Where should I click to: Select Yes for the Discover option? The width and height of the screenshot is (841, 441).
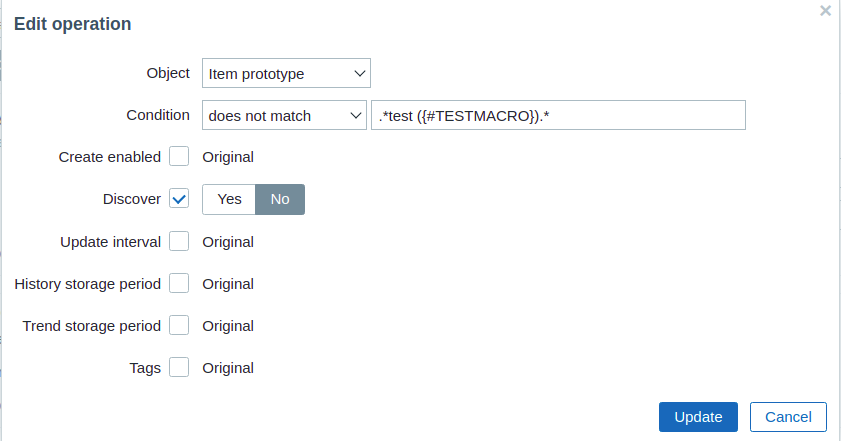229,199
